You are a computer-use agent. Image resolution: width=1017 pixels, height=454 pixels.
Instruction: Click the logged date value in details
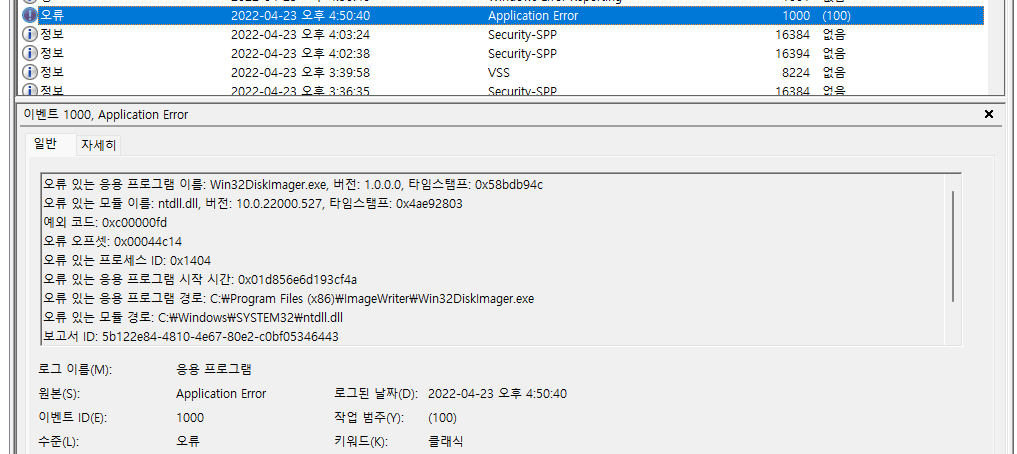(x=498, y=394)
